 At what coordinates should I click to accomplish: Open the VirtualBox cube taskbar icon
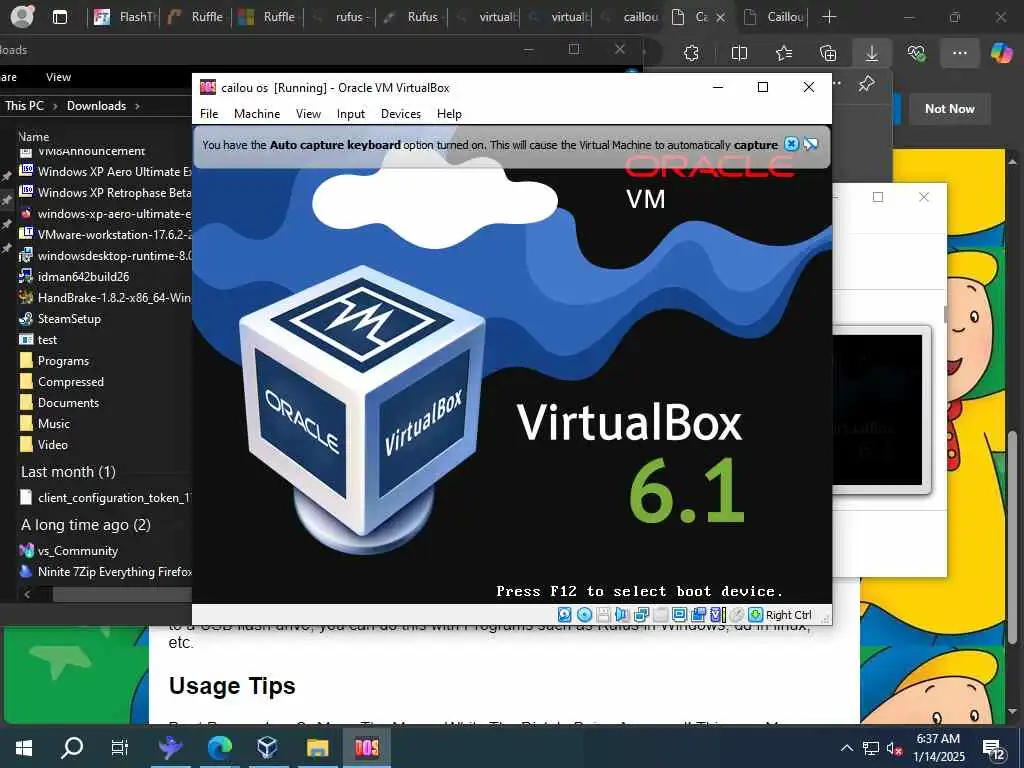[267, 748]
